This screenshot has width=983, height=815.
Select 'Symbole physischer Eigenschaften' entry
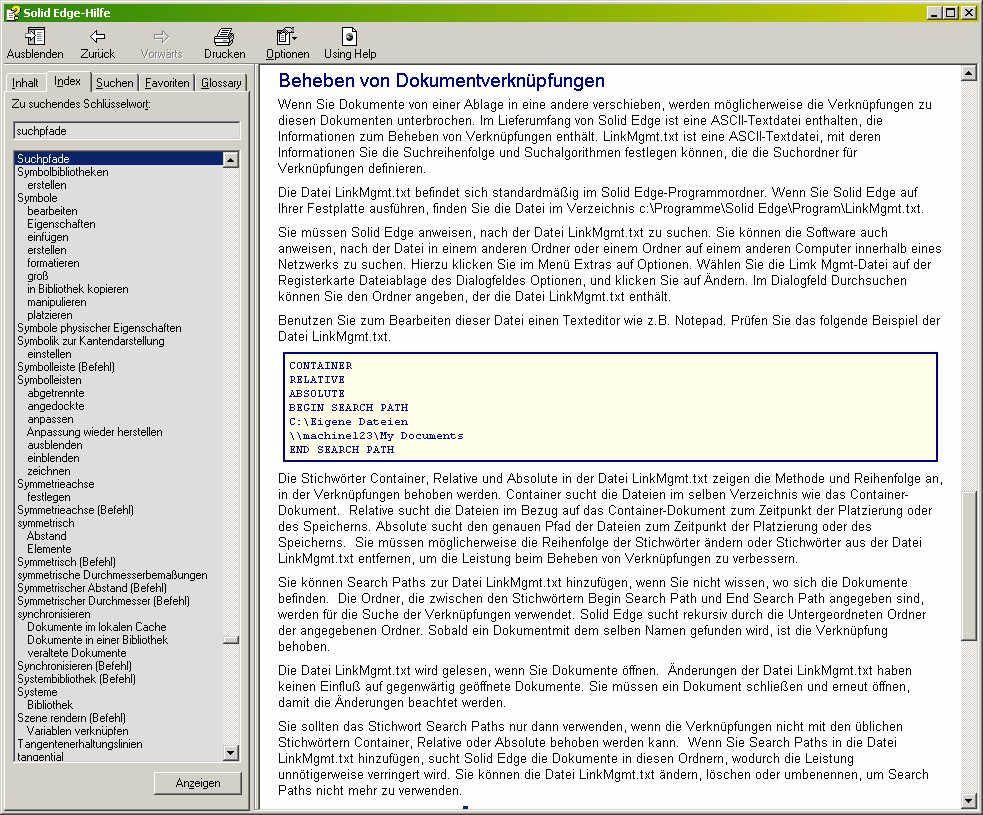pos(99,328)
